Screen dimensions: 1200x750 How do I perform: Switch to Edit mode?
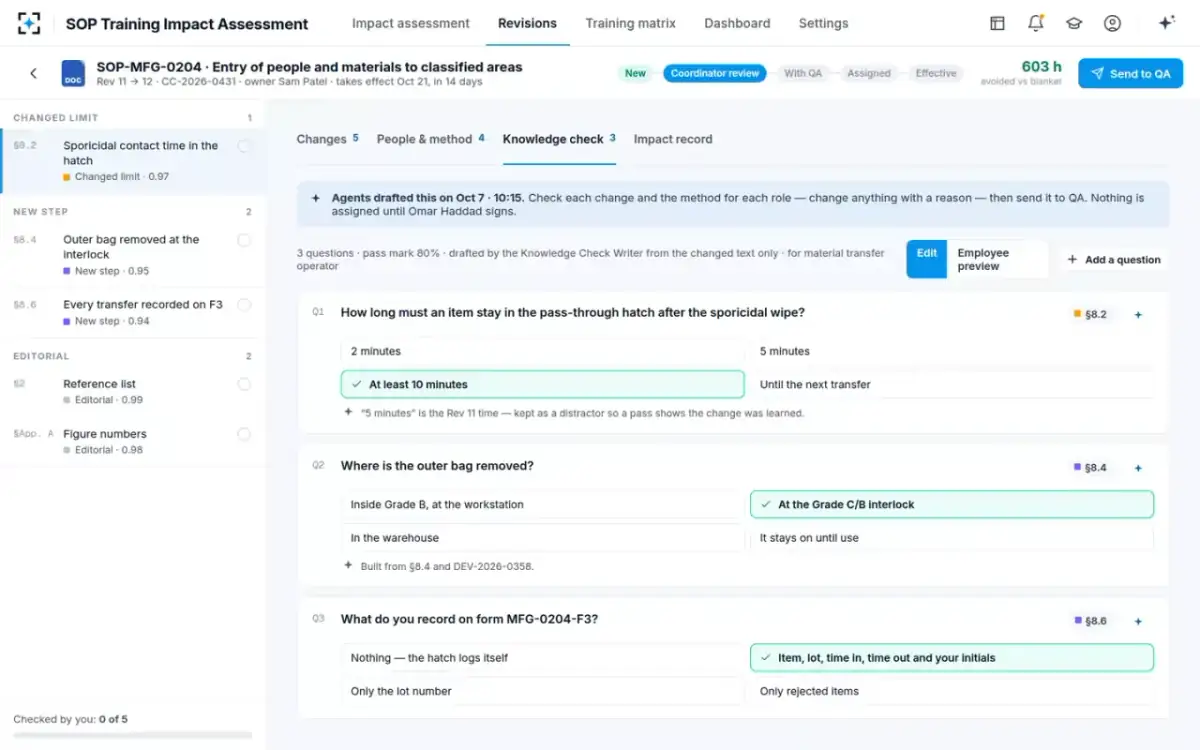point(927,259)
